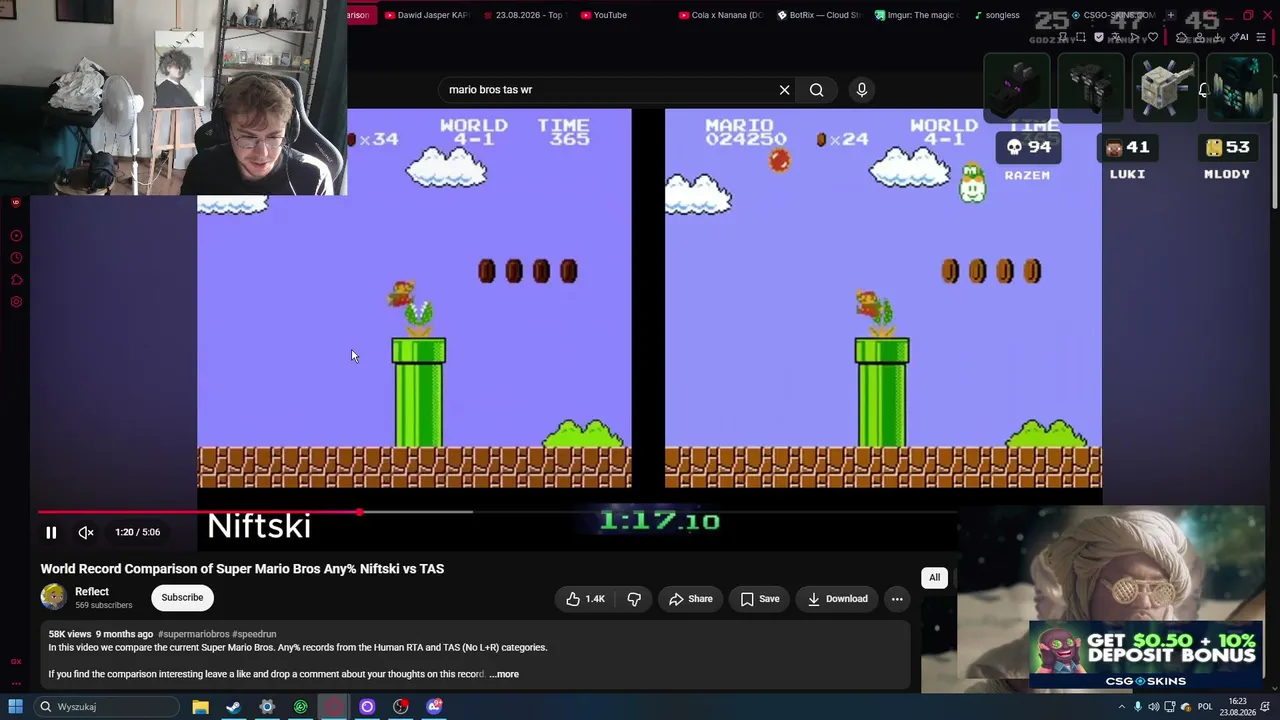Start voice search with the microphone icon
1280x720 pixels.
tap(862, 90)
